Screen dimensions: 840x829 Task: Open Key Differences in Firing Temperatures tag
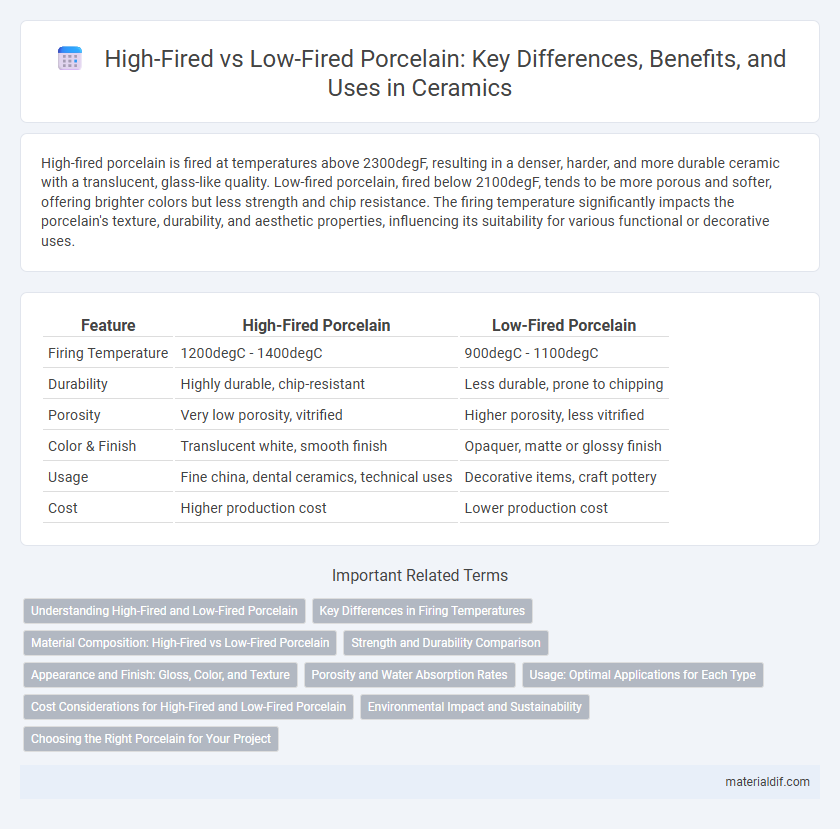422,611
